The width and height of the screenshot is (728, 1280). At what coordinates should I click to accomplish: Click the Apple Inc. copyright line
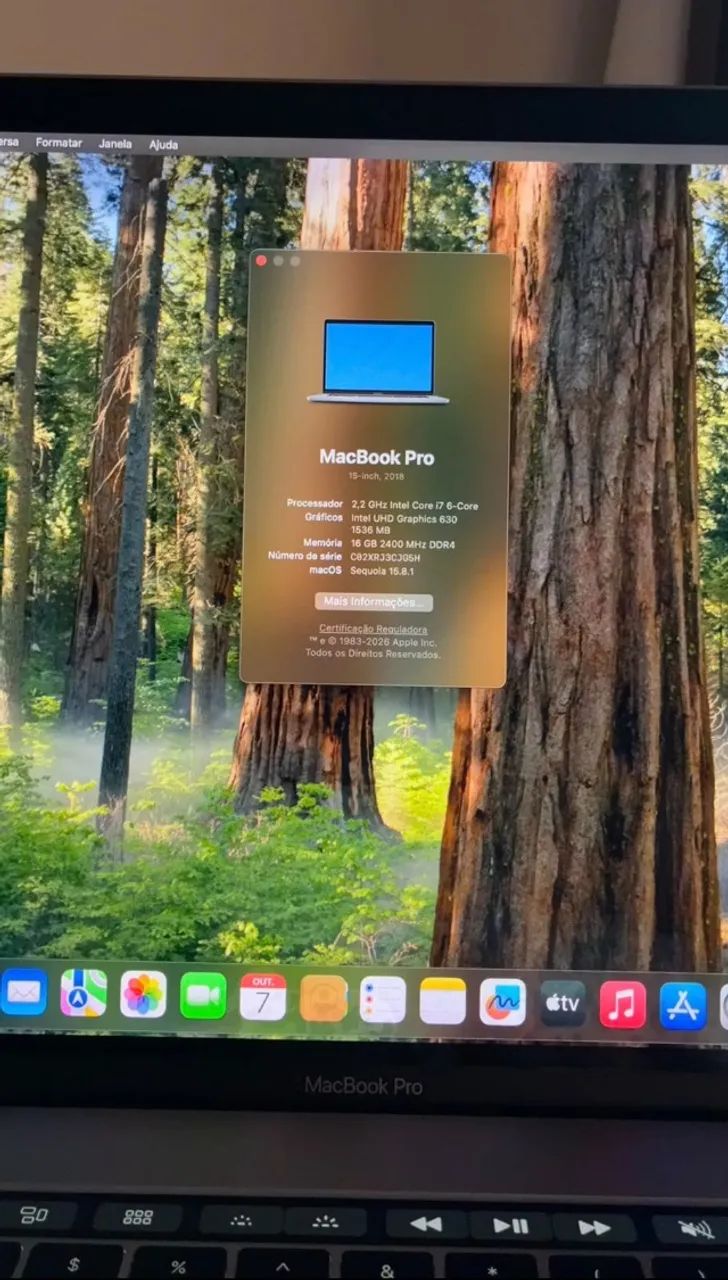click(373, 642)
